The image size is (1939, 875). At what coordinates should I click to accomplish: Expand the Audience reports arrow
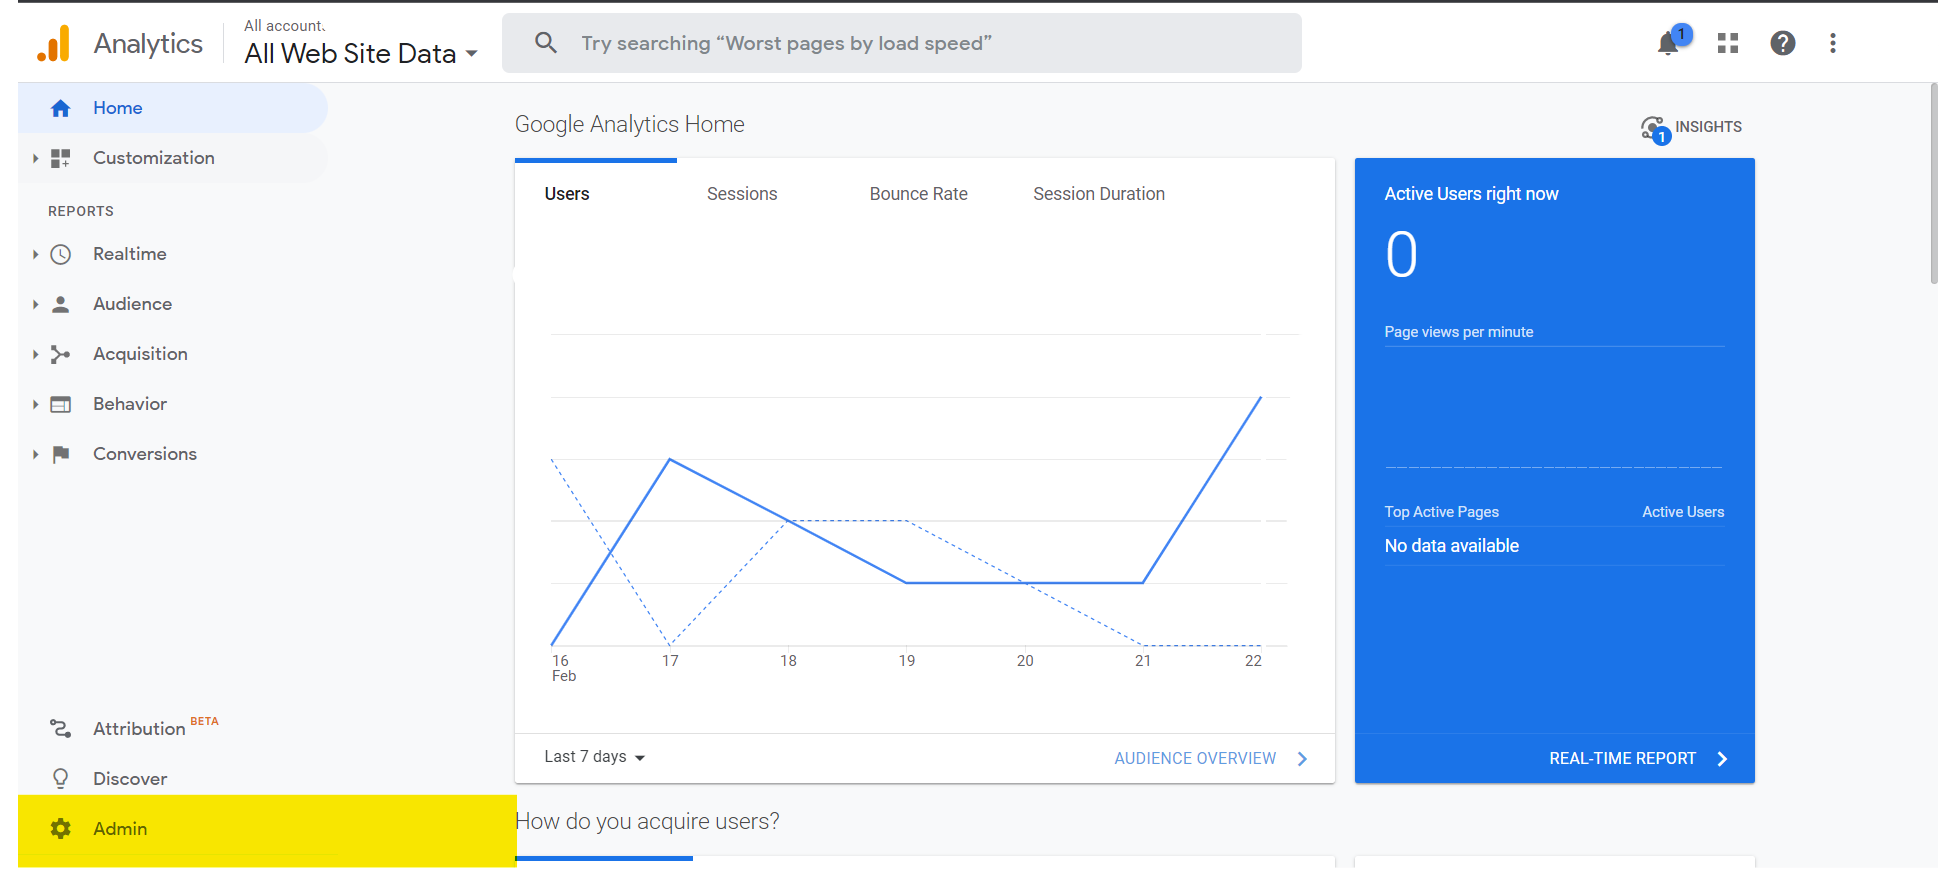[35, 304]
